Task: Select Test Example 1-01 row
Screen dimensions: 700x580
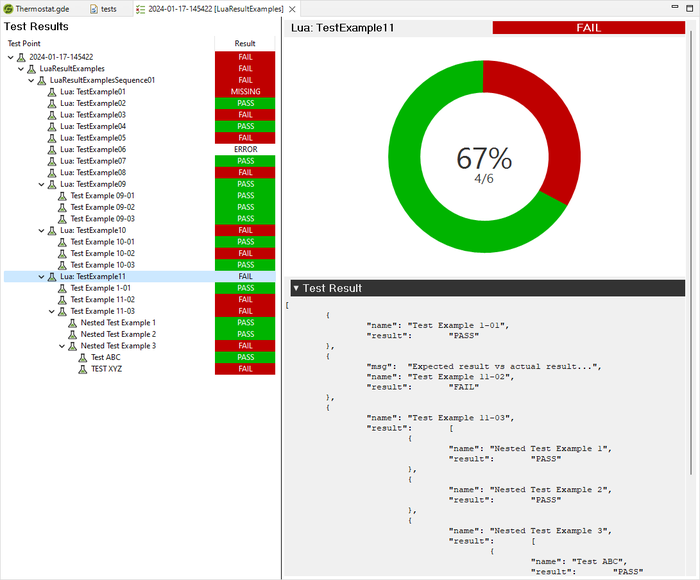Action: tap(139, 288)
